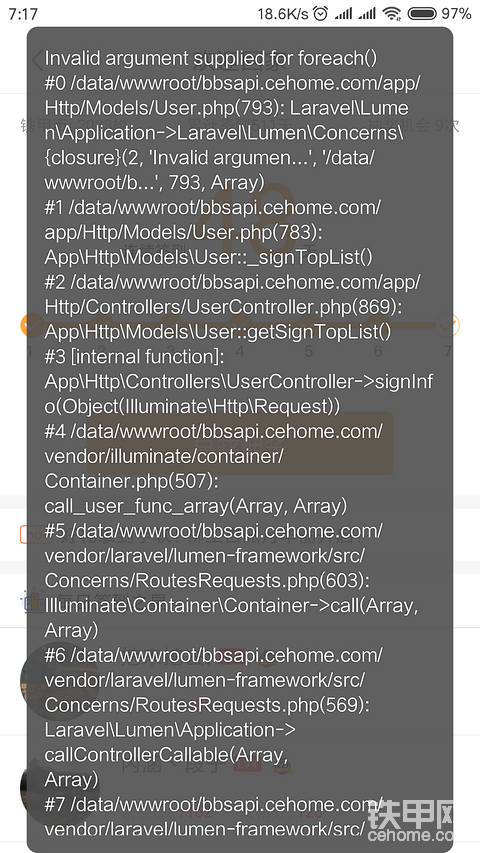Tap the first cellular signal bars icon
This screenshot has width=480, height=853.
click(343, 14)
